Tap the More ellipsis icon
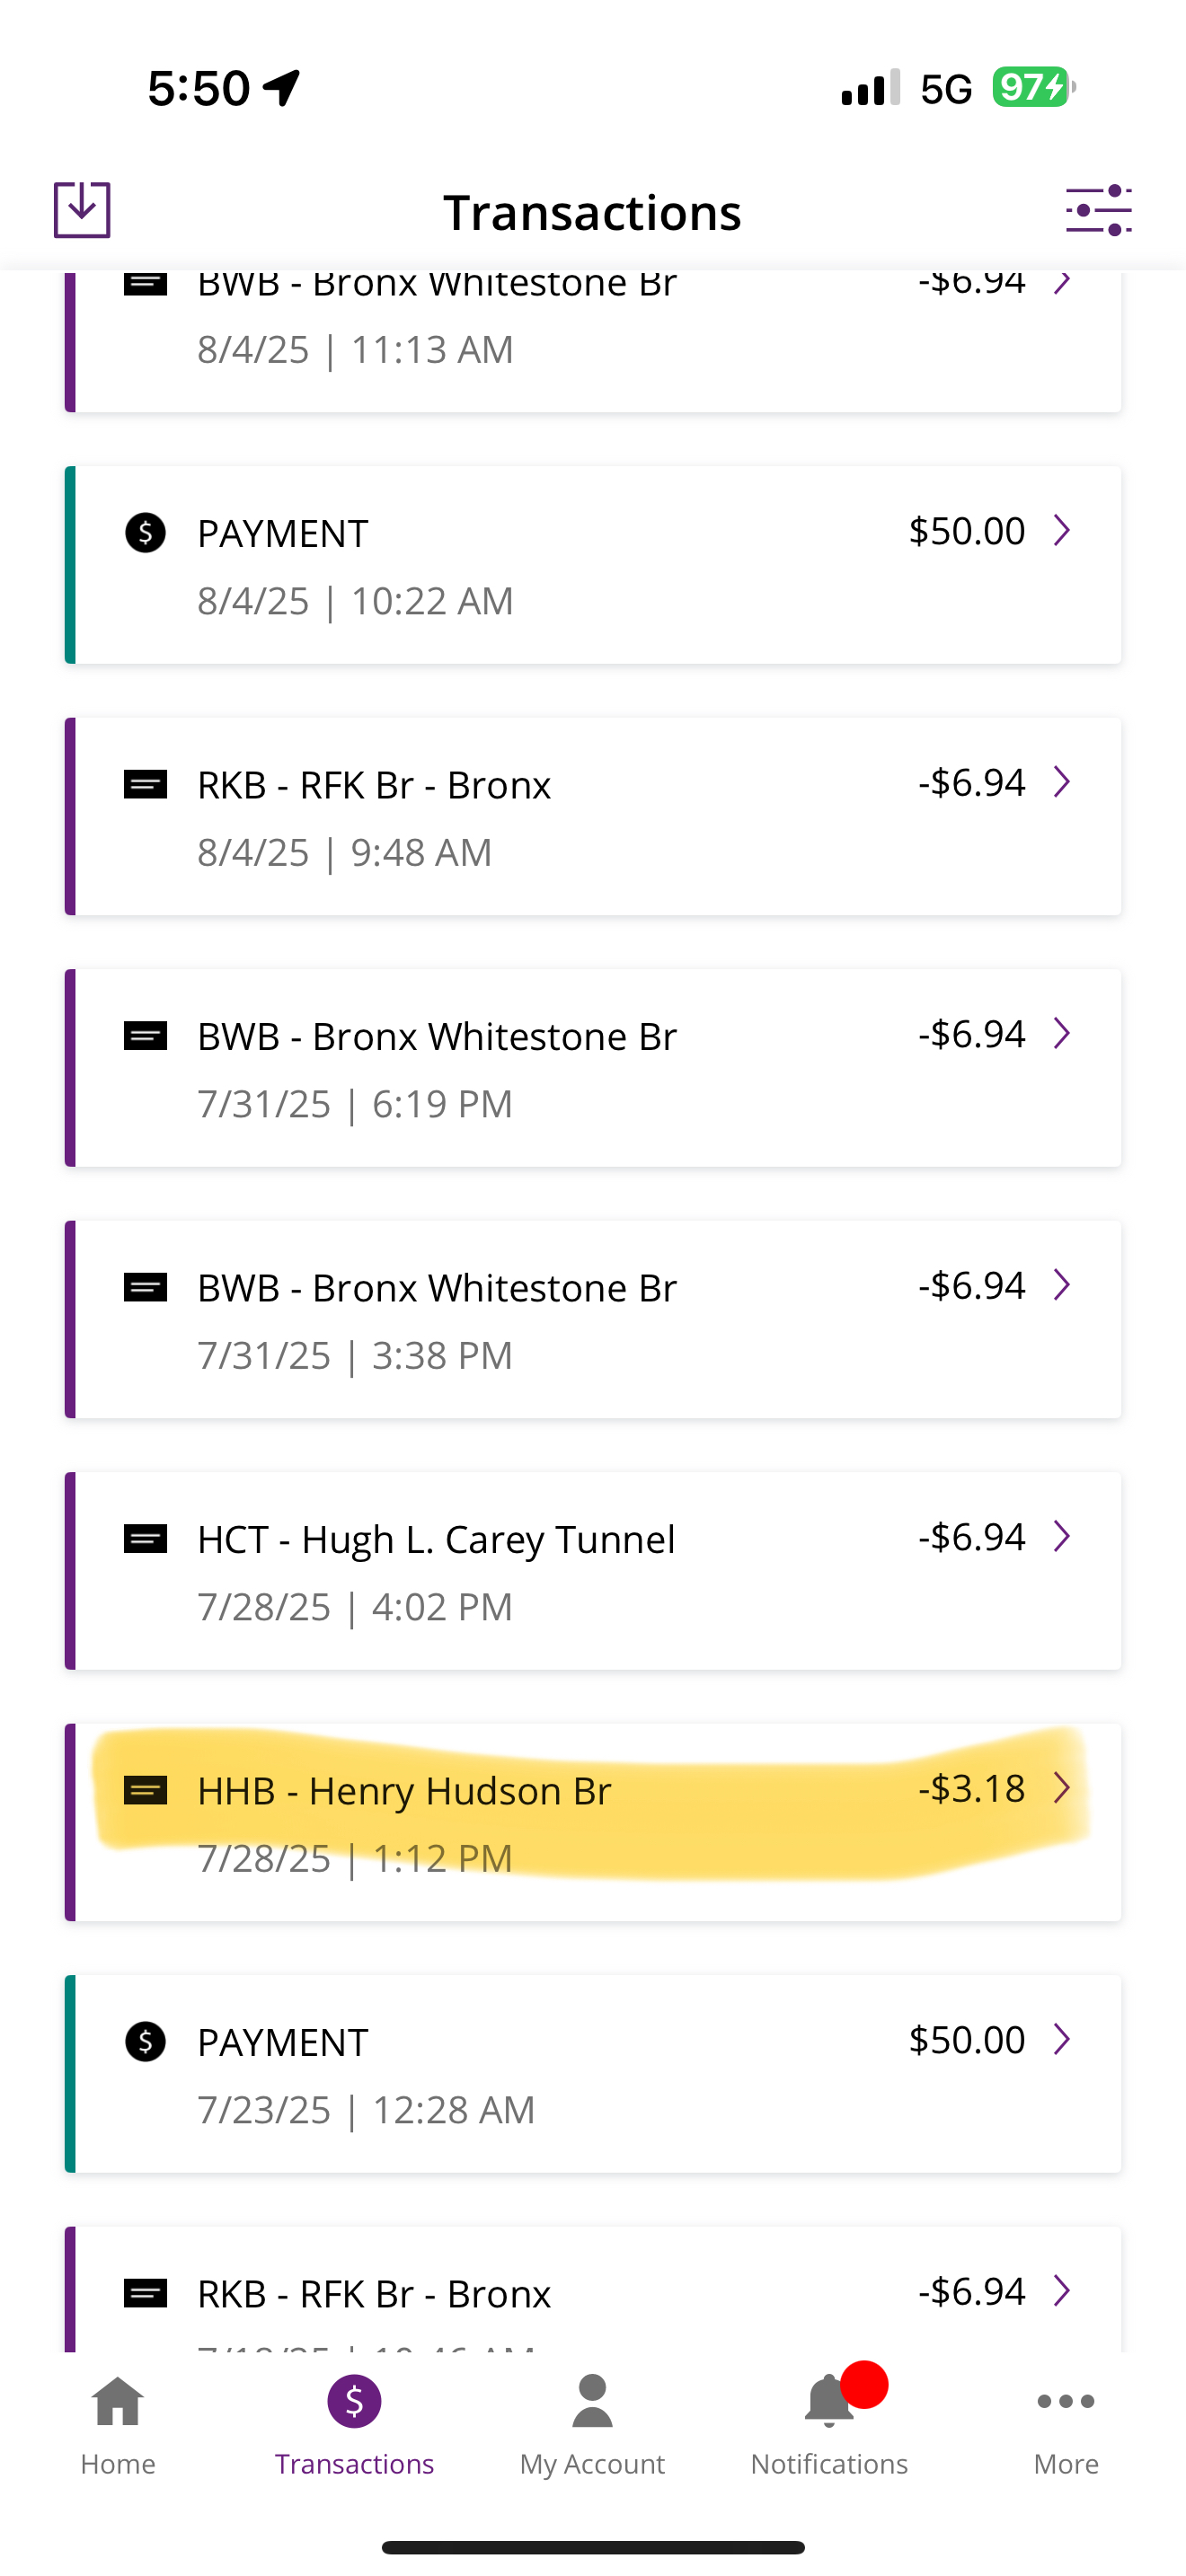The height and width of the screenshot is (2576, 1186). (x=1066, y=2402)
